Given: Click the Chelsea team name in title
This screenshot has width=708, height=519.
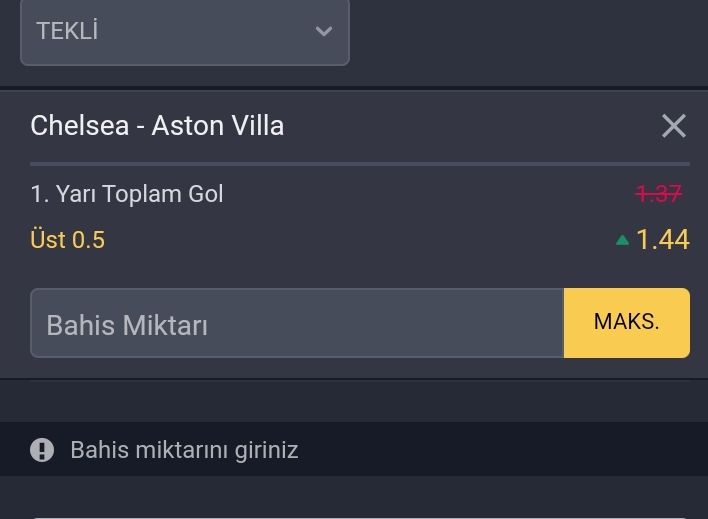Looking at the screenshot, I should 79,125.
